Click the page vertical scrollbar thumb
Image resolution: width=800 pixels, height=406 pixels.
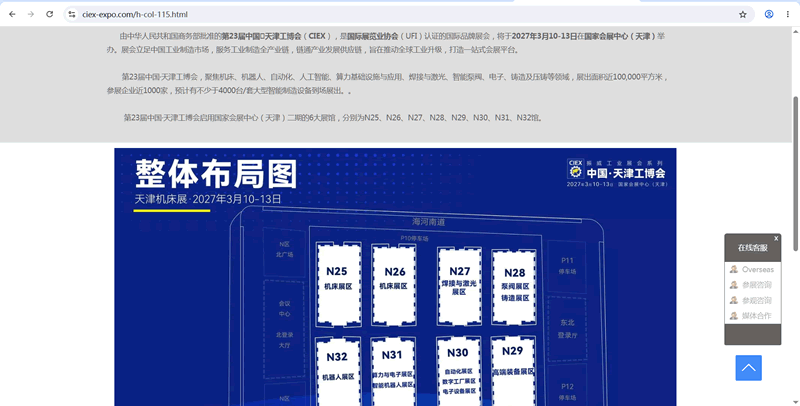pyautogui.click(x=795, y=173)
